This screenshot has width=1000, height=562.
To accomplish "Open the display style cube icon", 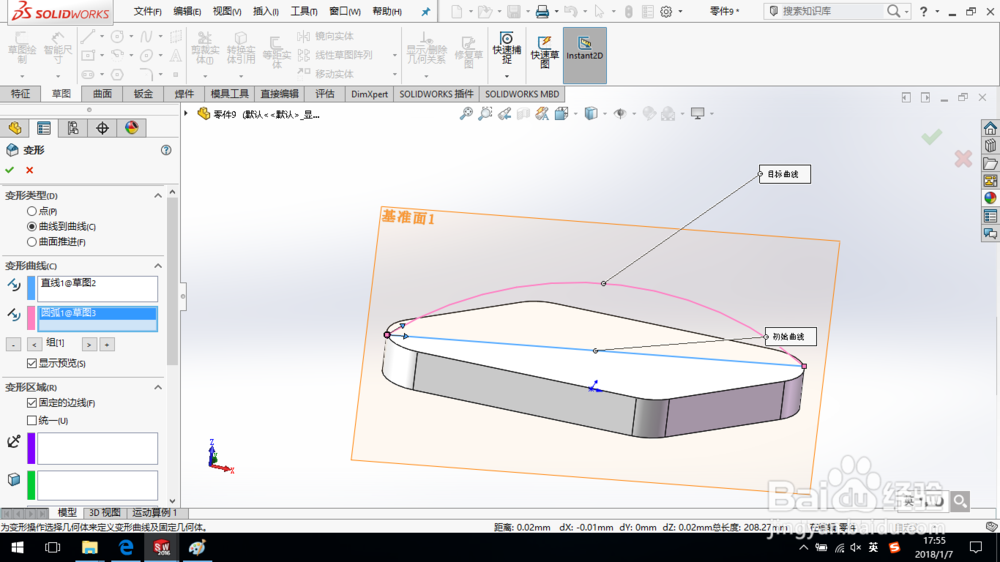I will pyautogui.click(x=591, y=114).
